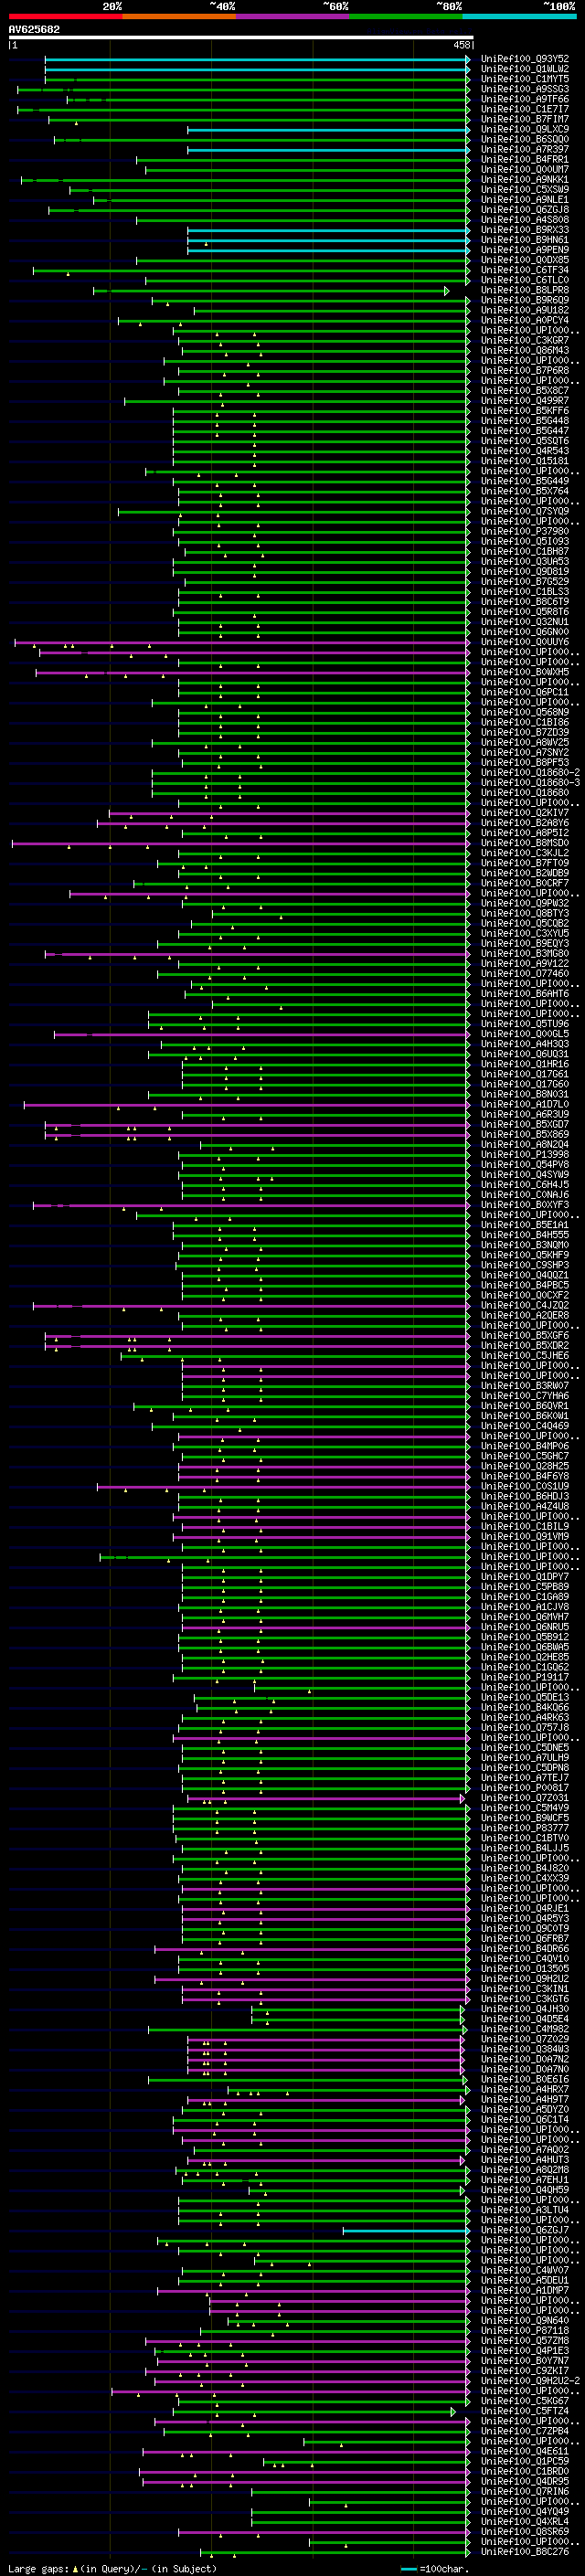Click UniRef100_Q7RIN6
This screenshot has width=585, height=2576.
click(x=525, y=2492)
